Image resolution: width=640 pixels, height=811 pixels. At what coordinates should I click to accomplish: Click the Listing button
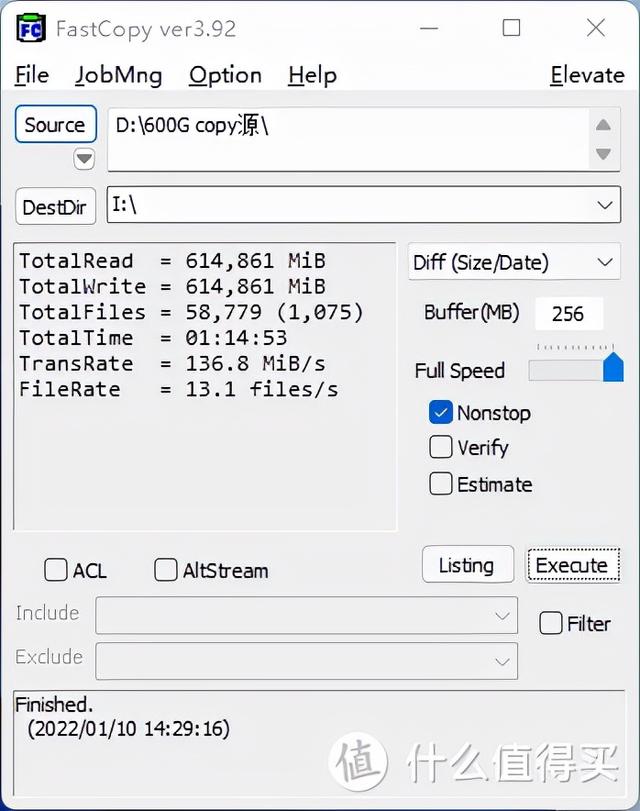[x=468, y=565]
